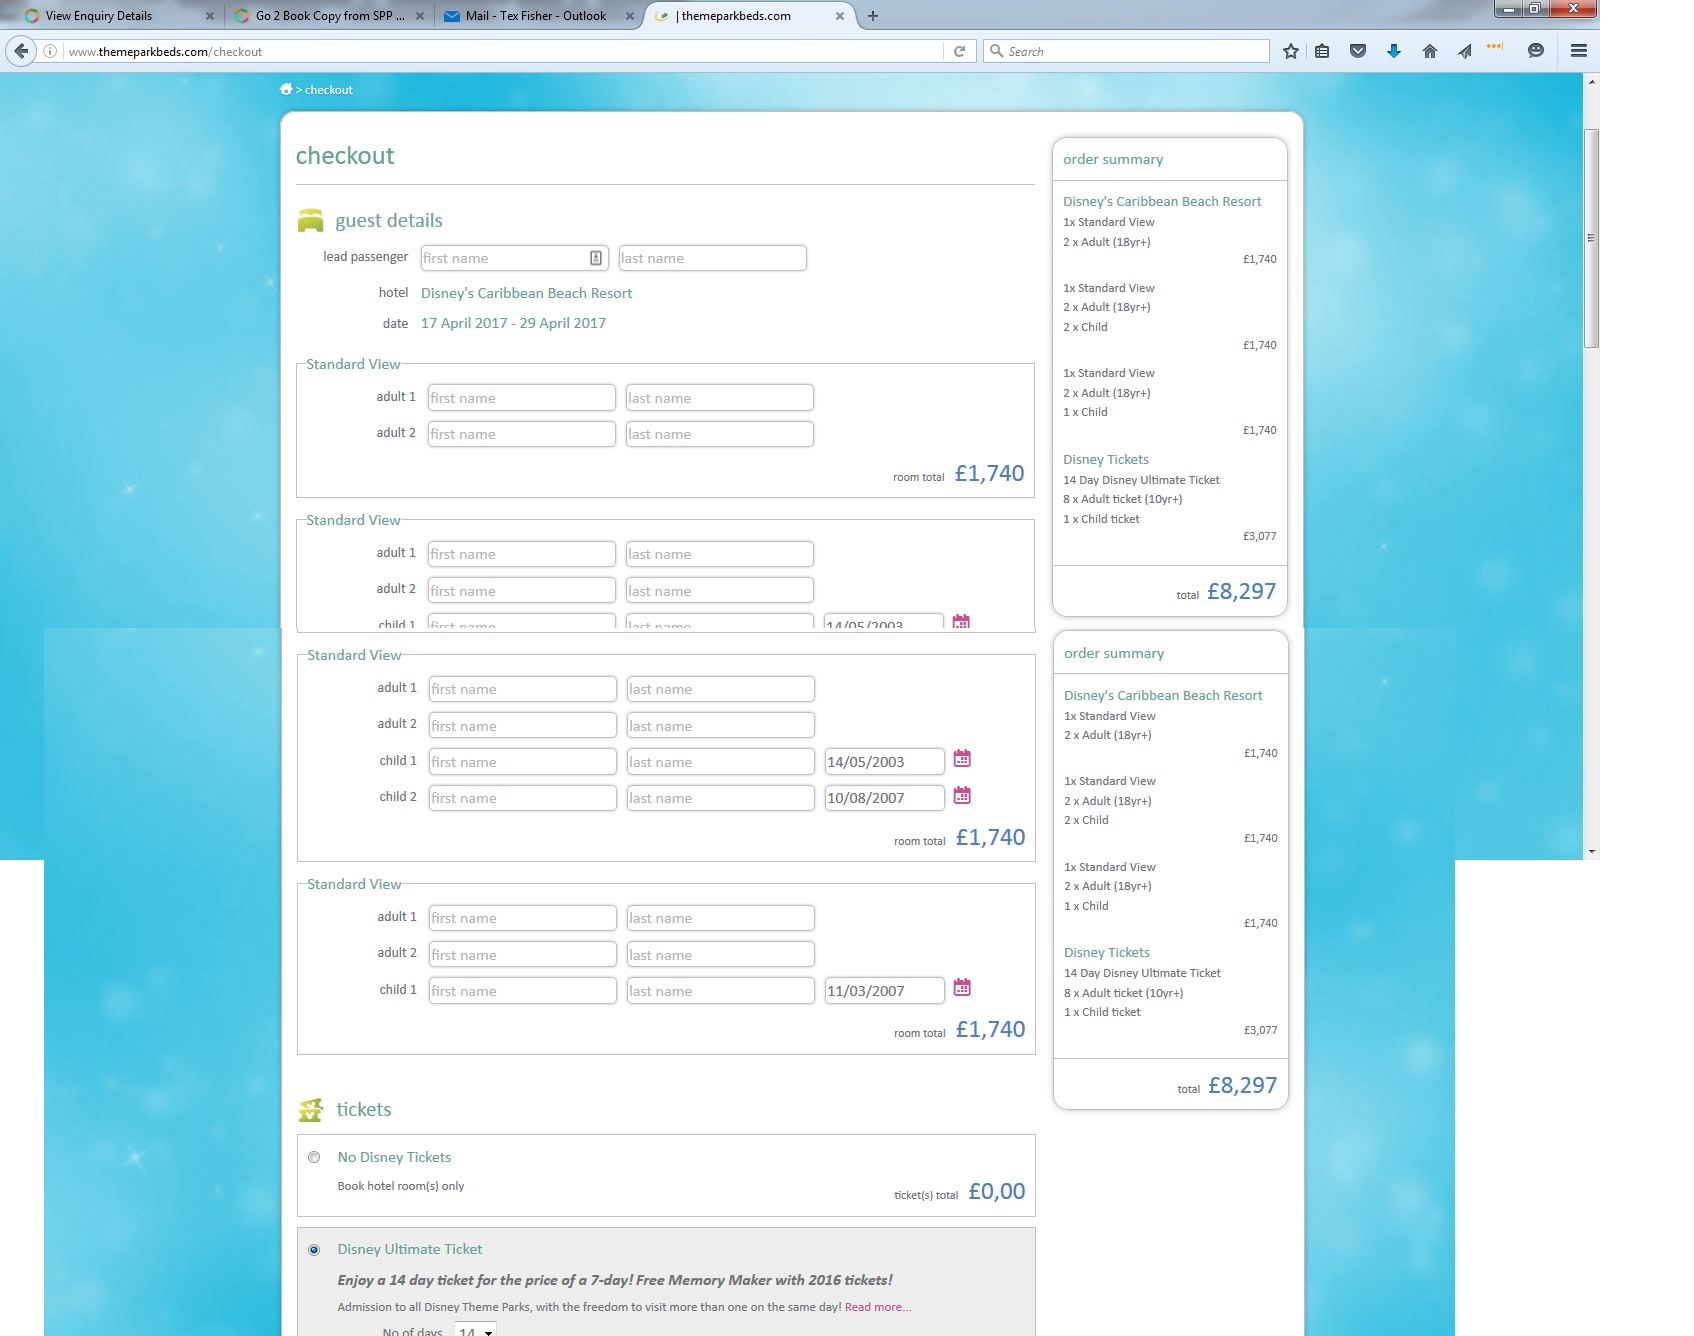Reload the current checkout page
This screenshot has width=1694, height=1336.
point(959,51)
